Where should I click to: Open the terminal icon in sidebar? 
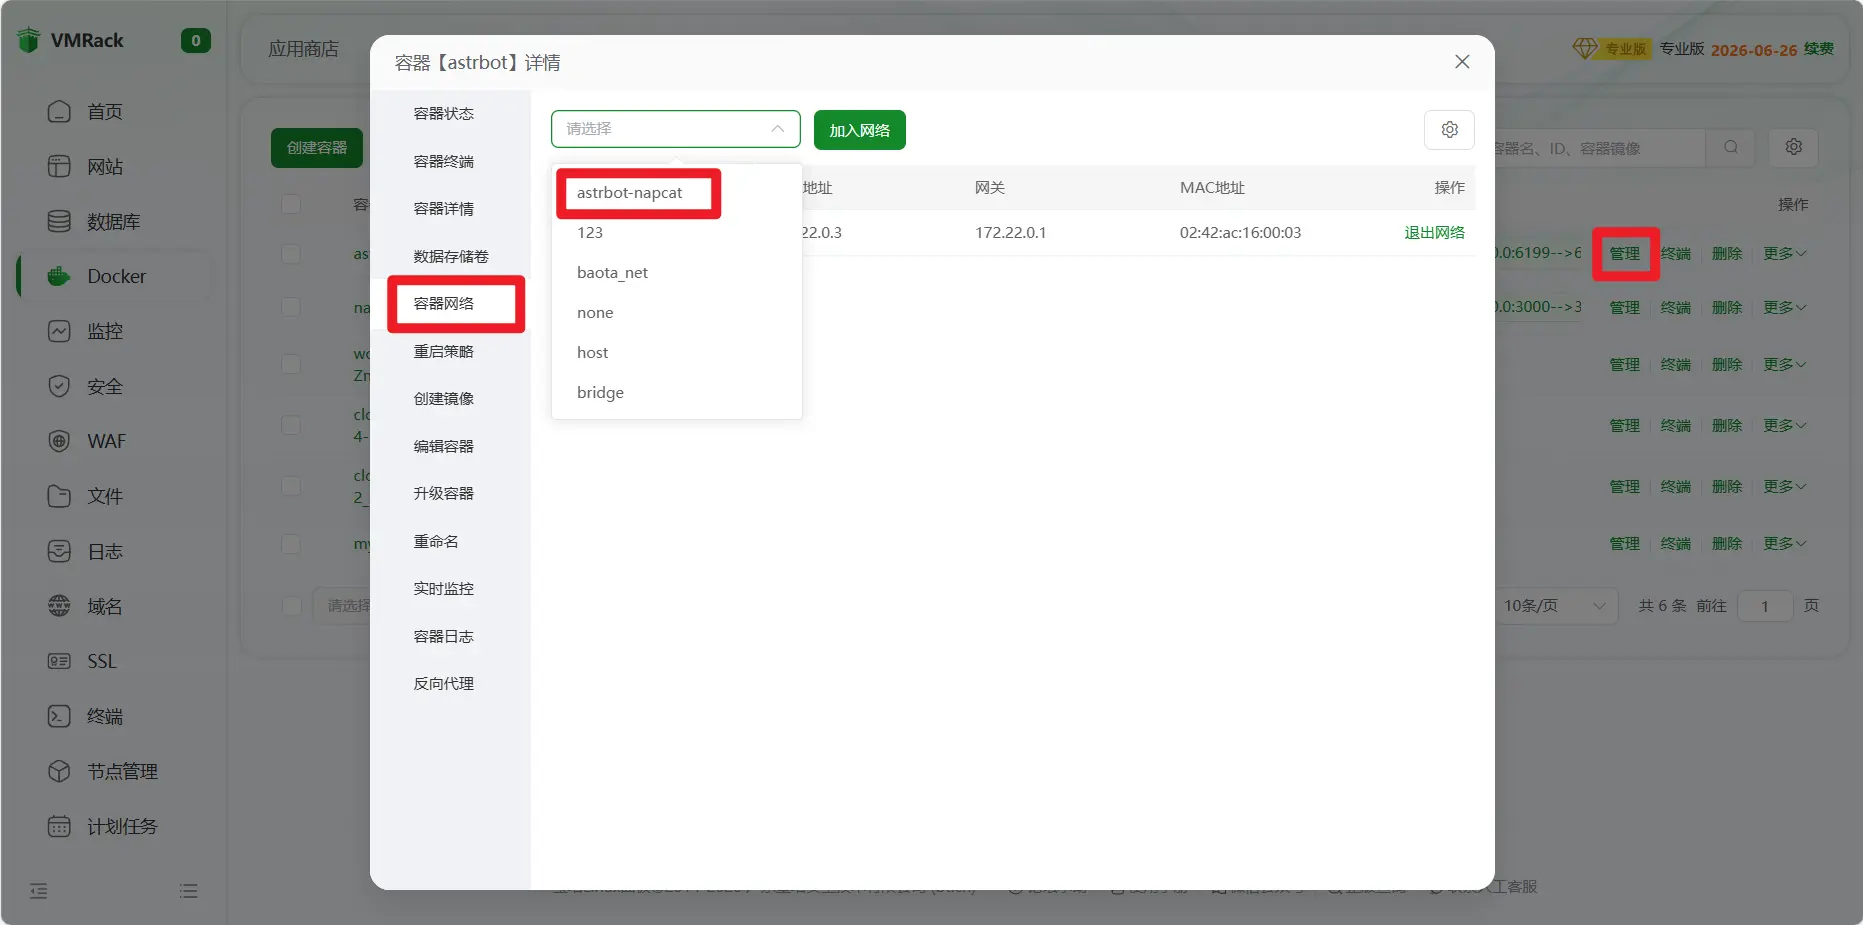click(59, 716)
